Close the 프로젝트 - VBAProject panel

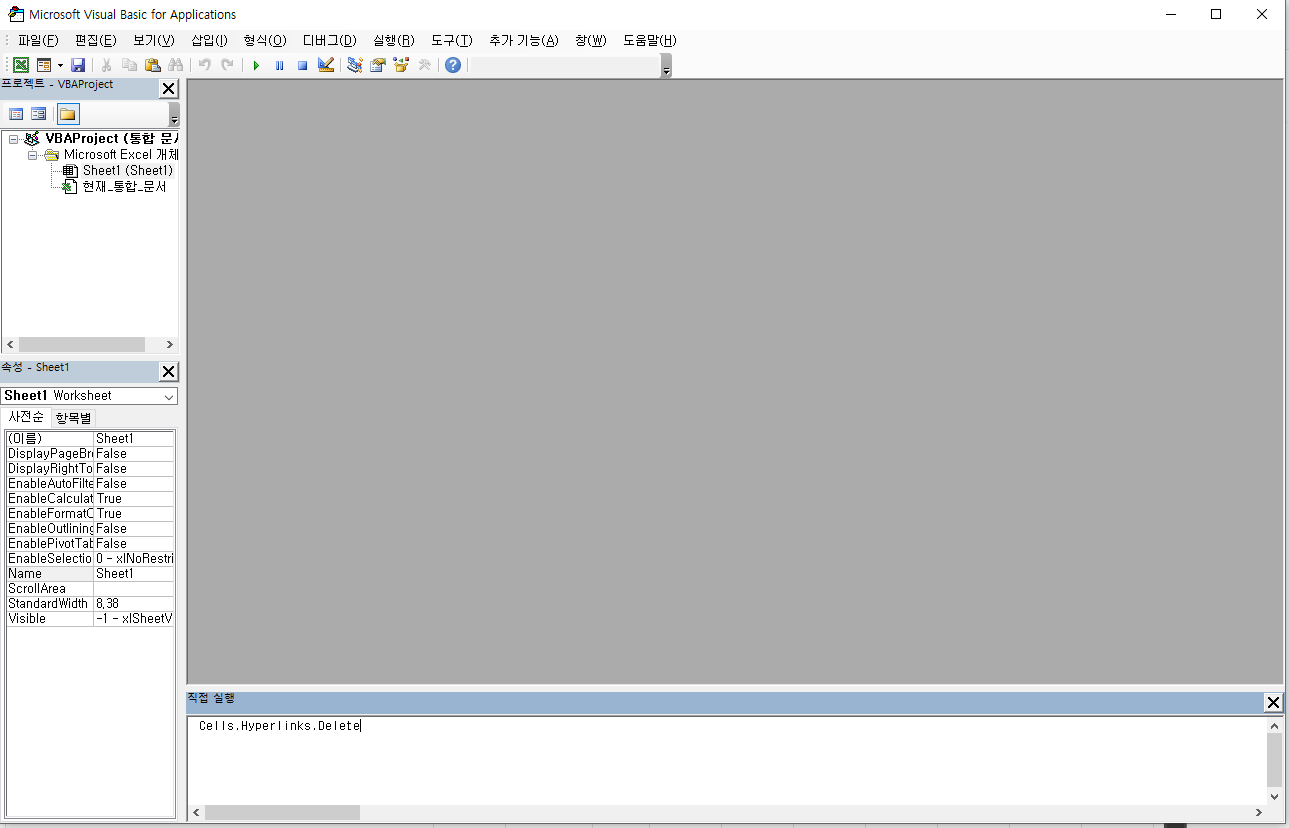coord(169,89)
